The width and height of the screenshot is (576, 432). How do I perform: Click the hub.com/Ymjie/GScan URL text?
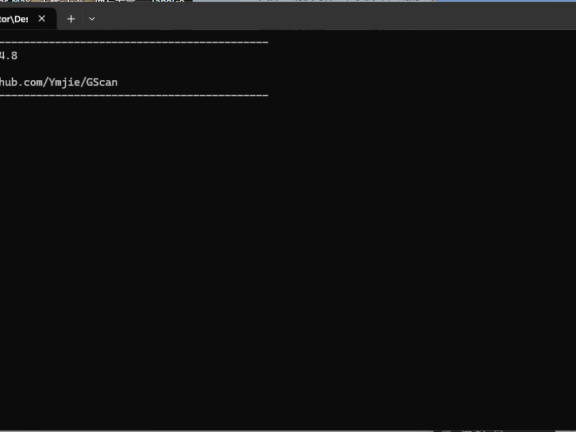[59, 82]
